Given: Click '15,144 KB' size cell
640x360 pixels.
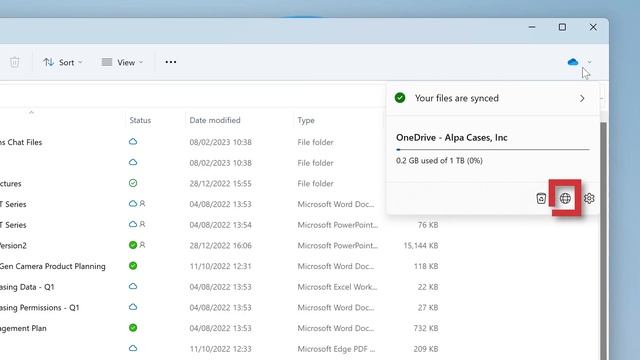Looking at the screenshot, I should pos(421,245).
